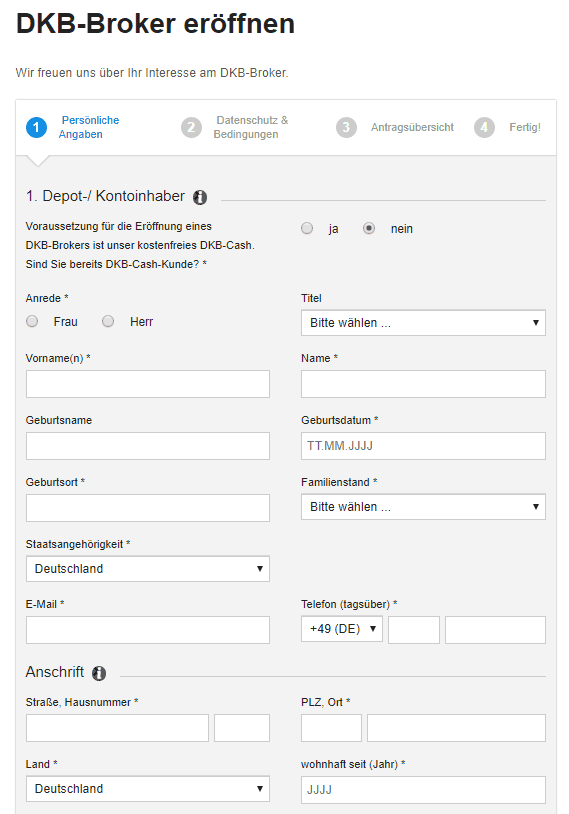Go to Fertig! step

pos(525,127)
